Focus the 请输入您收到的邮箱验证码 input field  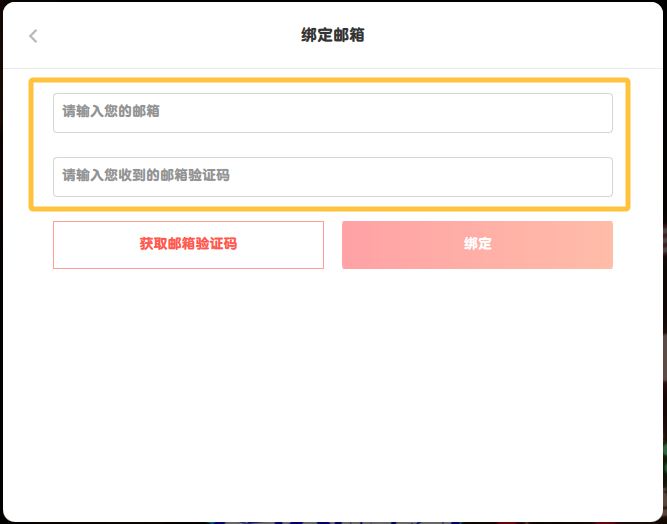pyautogui.click(x=332, y=177)
